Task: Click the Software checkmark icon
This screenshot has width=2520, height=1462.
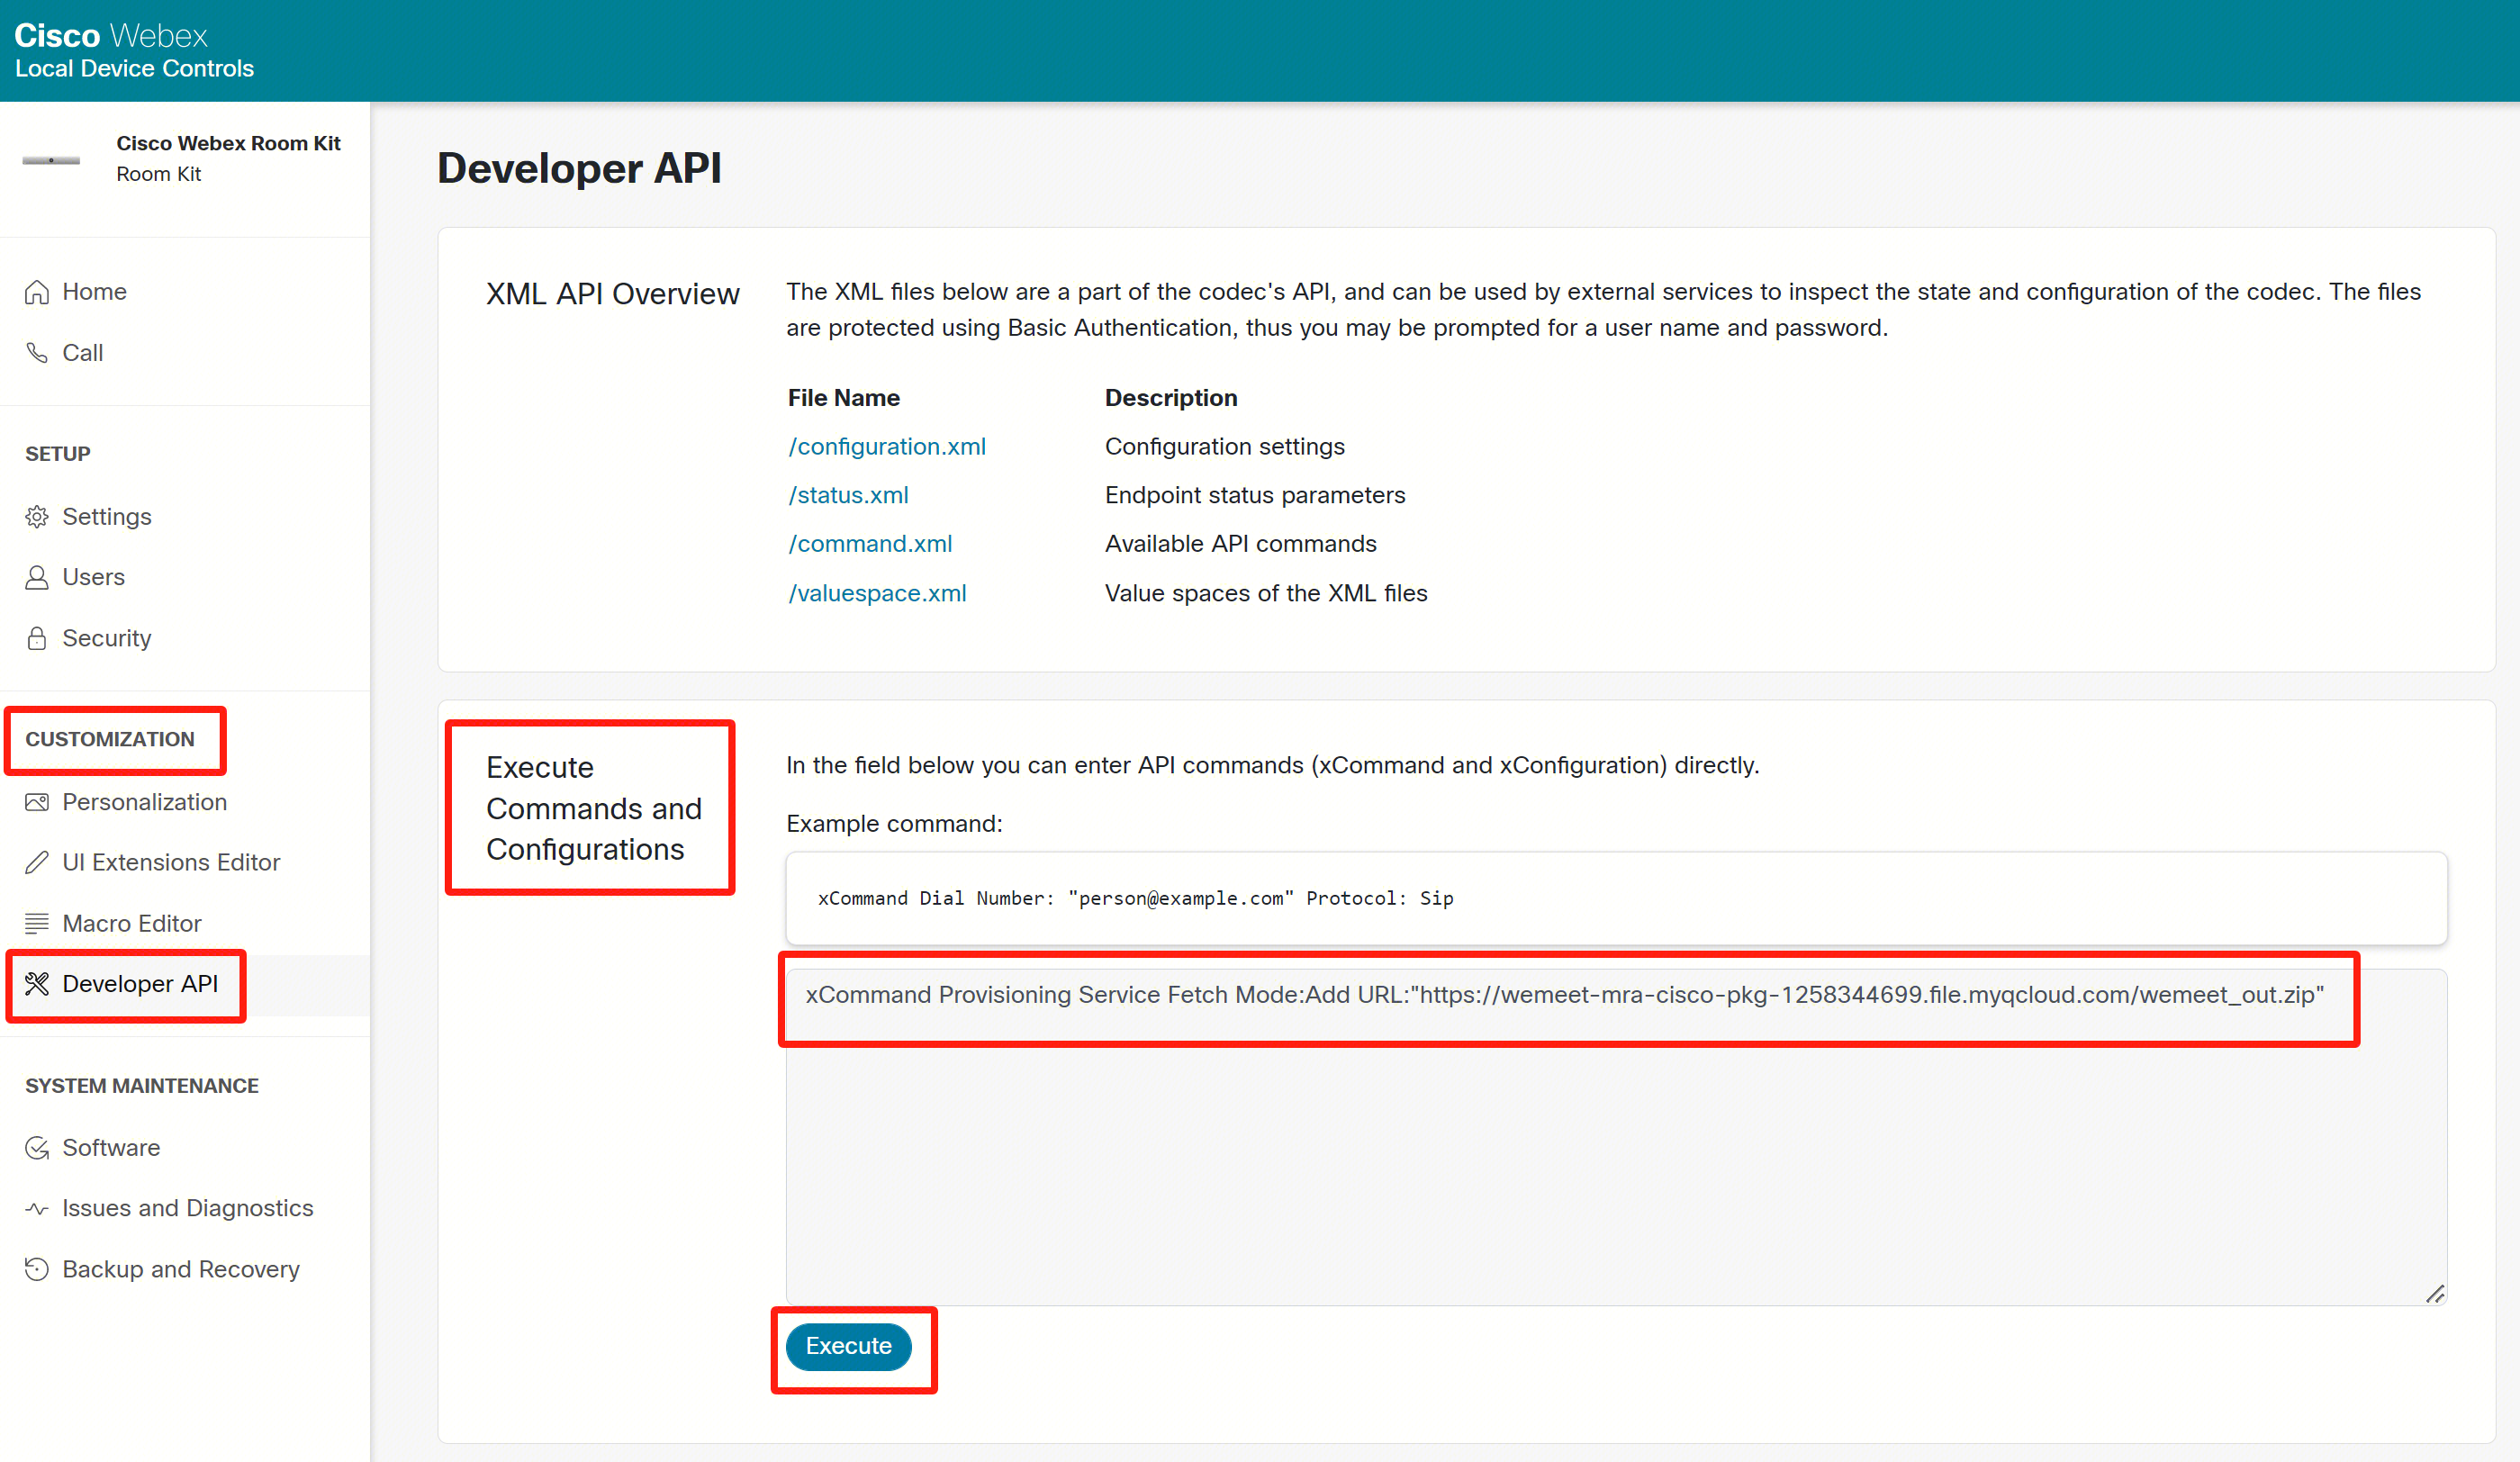Action: coord(37,1148)
